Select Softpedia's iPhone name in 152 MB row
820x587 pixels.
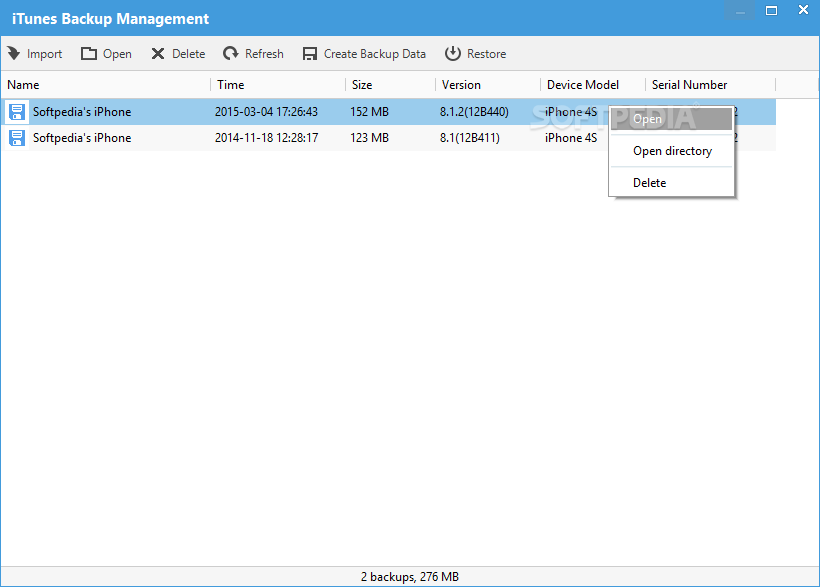(82, 112)
